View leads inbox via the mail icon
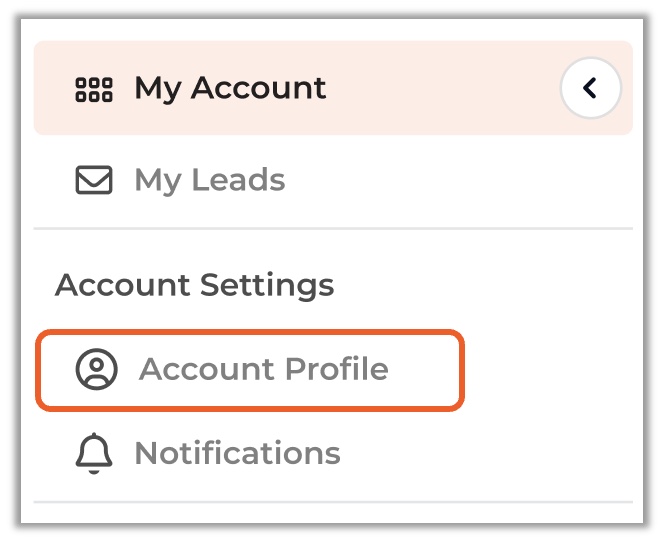The height and width of the screenshot is (538, 664). (x=94, y=180)
